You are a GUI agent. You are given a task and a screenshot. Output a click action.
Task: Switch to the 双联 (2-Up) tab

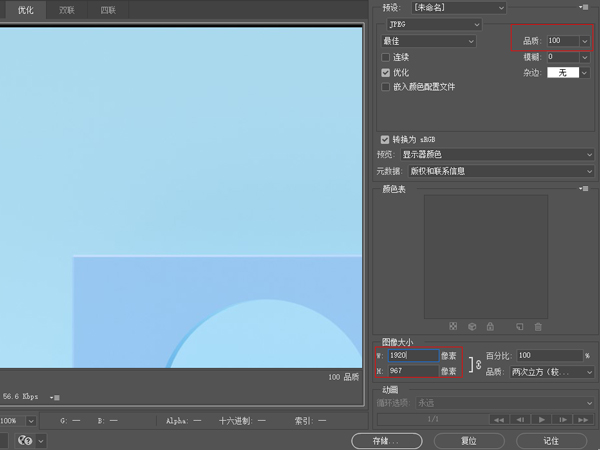click(x=66, y=10)
